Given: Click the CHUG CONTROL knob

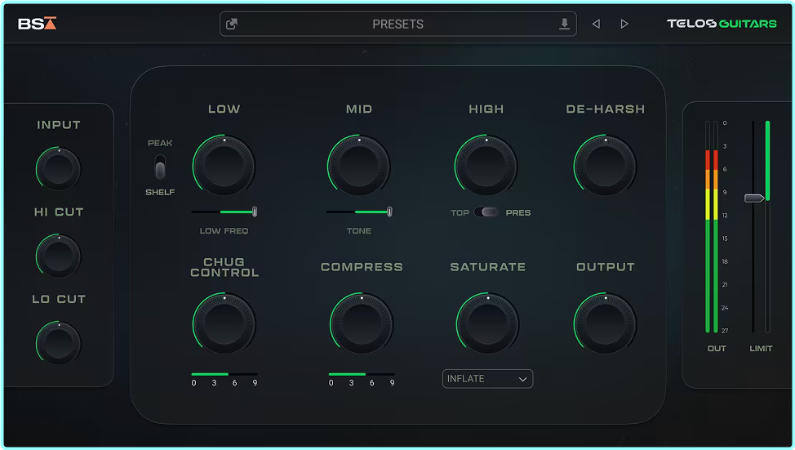Looking at the screenshot, I should tap(224, 324).
